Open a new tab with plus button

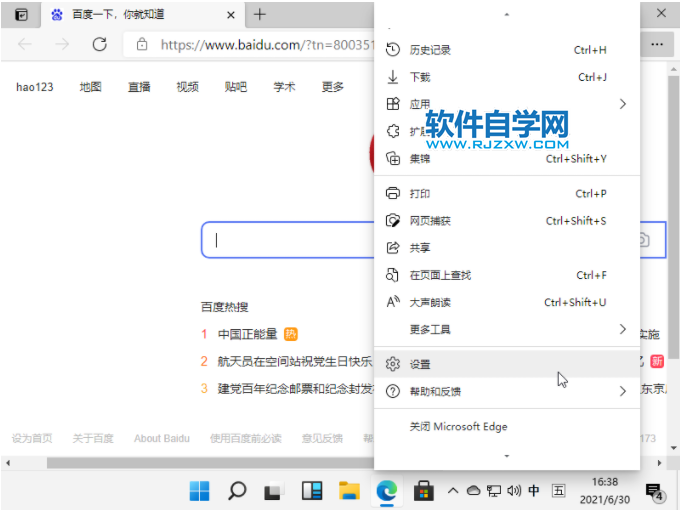259,15
